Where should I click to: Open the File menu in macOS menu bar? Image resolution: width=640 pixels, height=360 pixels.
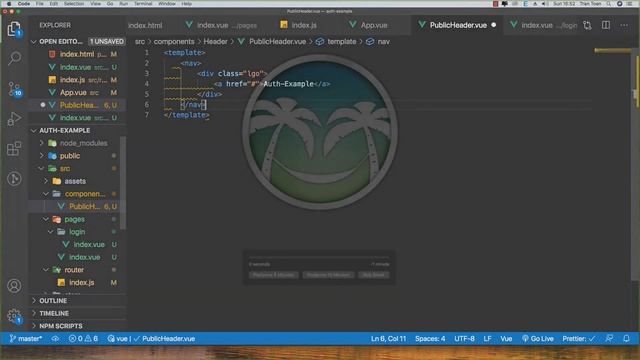tap(40, 4)
